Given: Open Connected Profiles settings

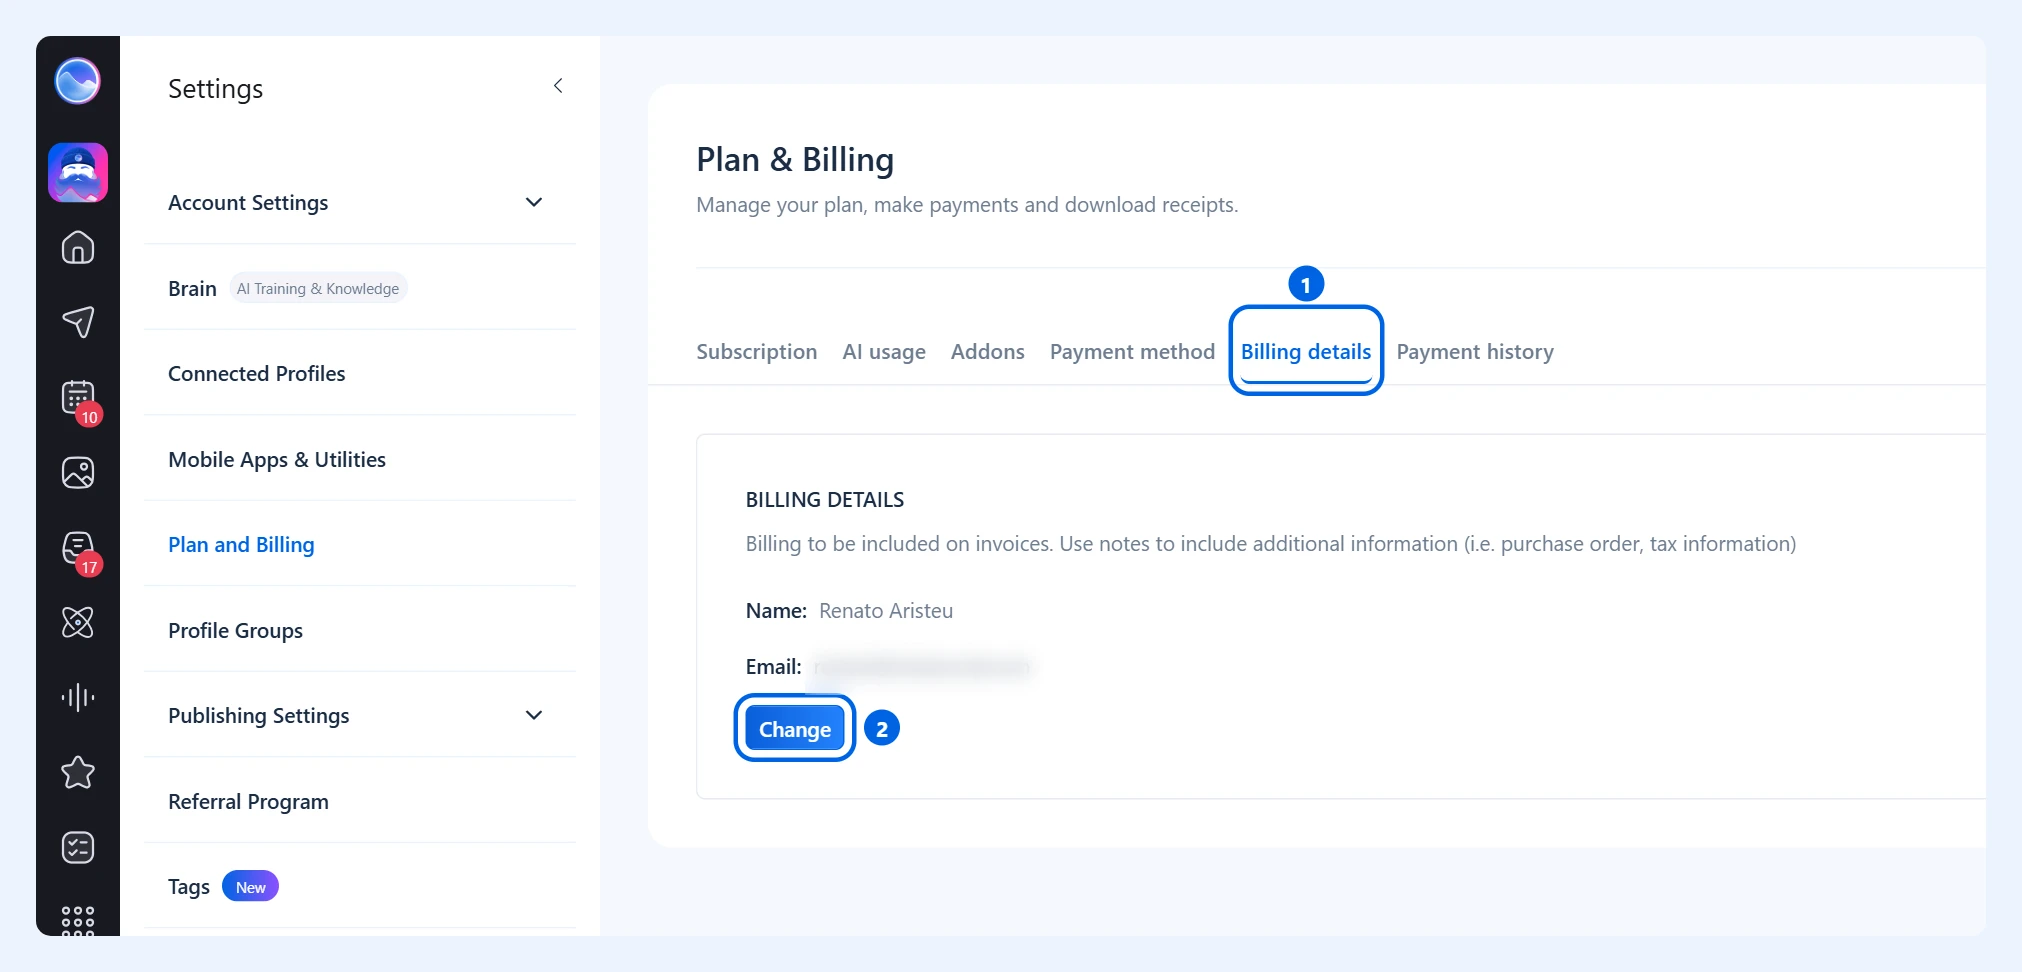Looking at the screenshot, I should [257, 374].
